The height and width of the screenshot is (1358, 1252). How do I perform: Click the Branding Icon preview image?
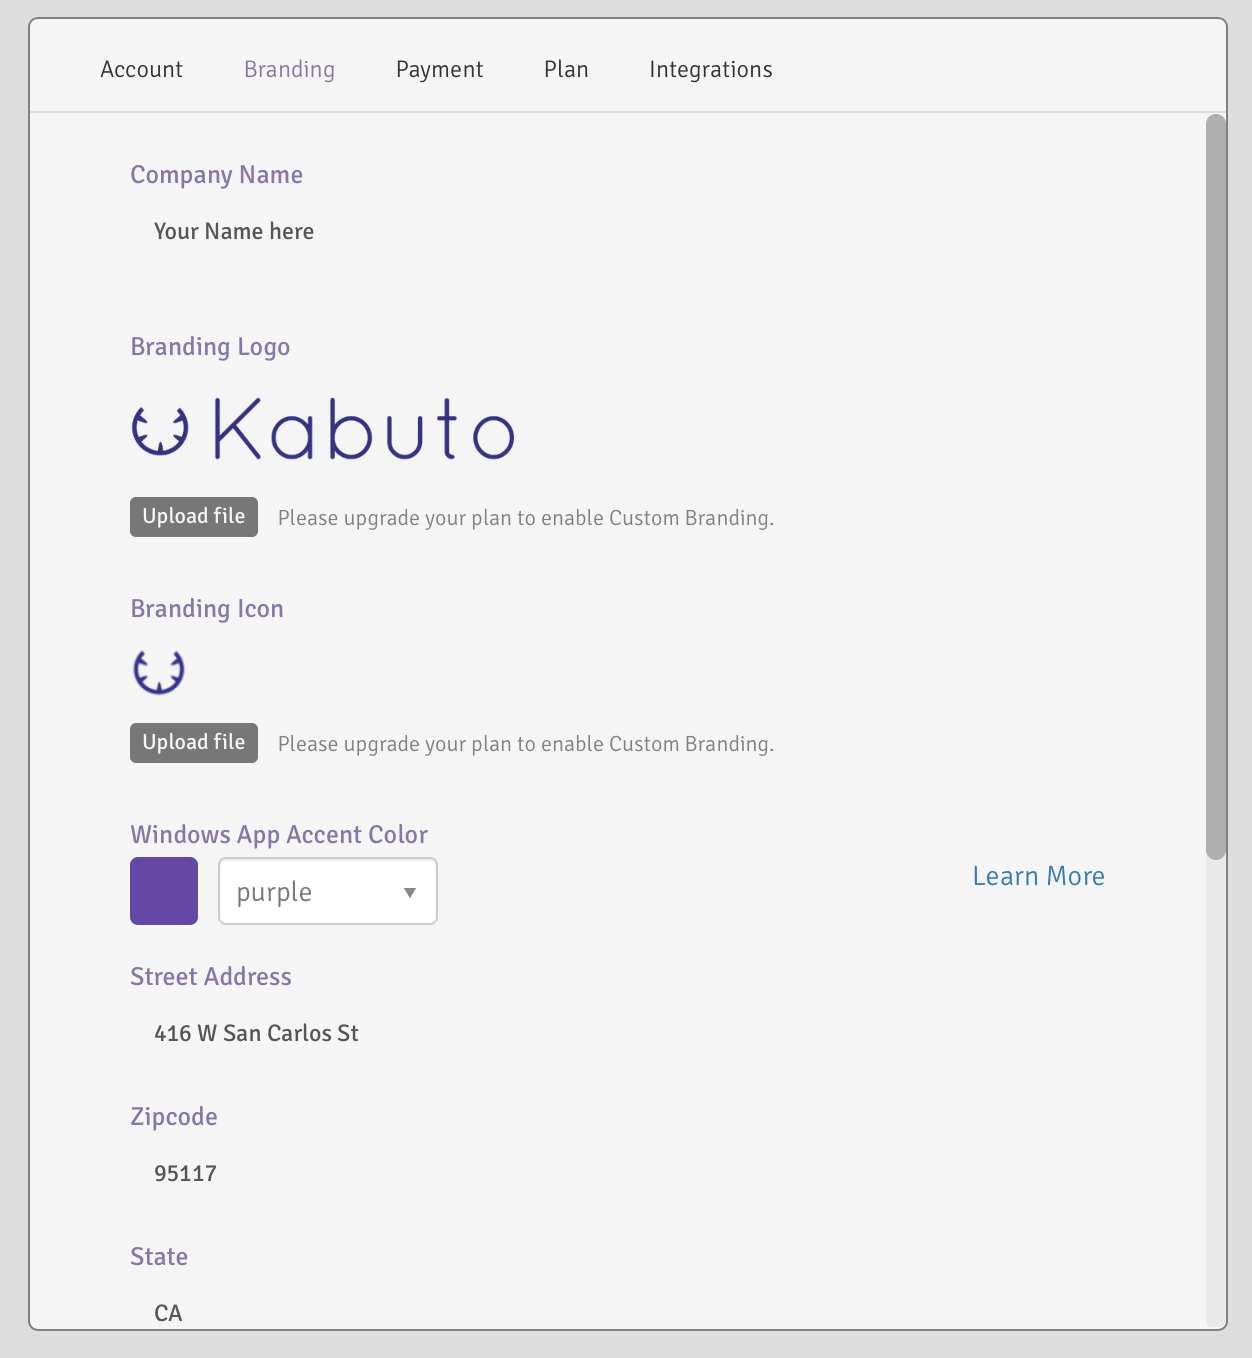(x=159, y=671)
